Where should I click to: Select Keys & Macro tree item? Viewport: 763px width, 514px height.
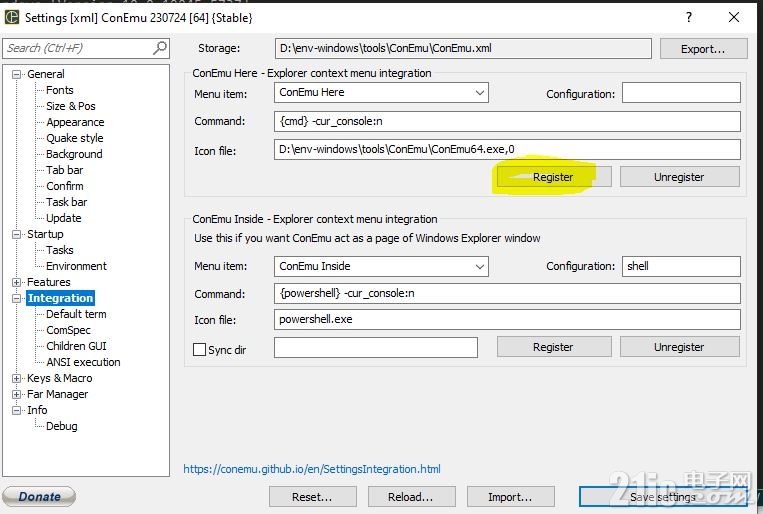click(x=59, y=378)
